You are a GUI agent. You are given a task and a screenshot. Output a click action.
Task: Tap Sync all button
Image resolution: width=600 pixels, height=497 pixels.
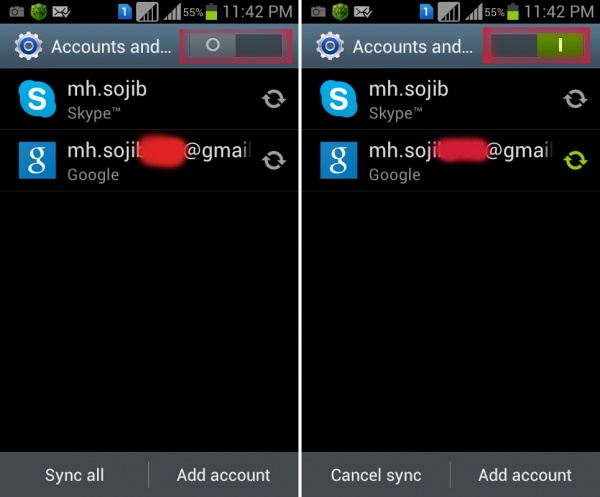[x=74, y=475]
